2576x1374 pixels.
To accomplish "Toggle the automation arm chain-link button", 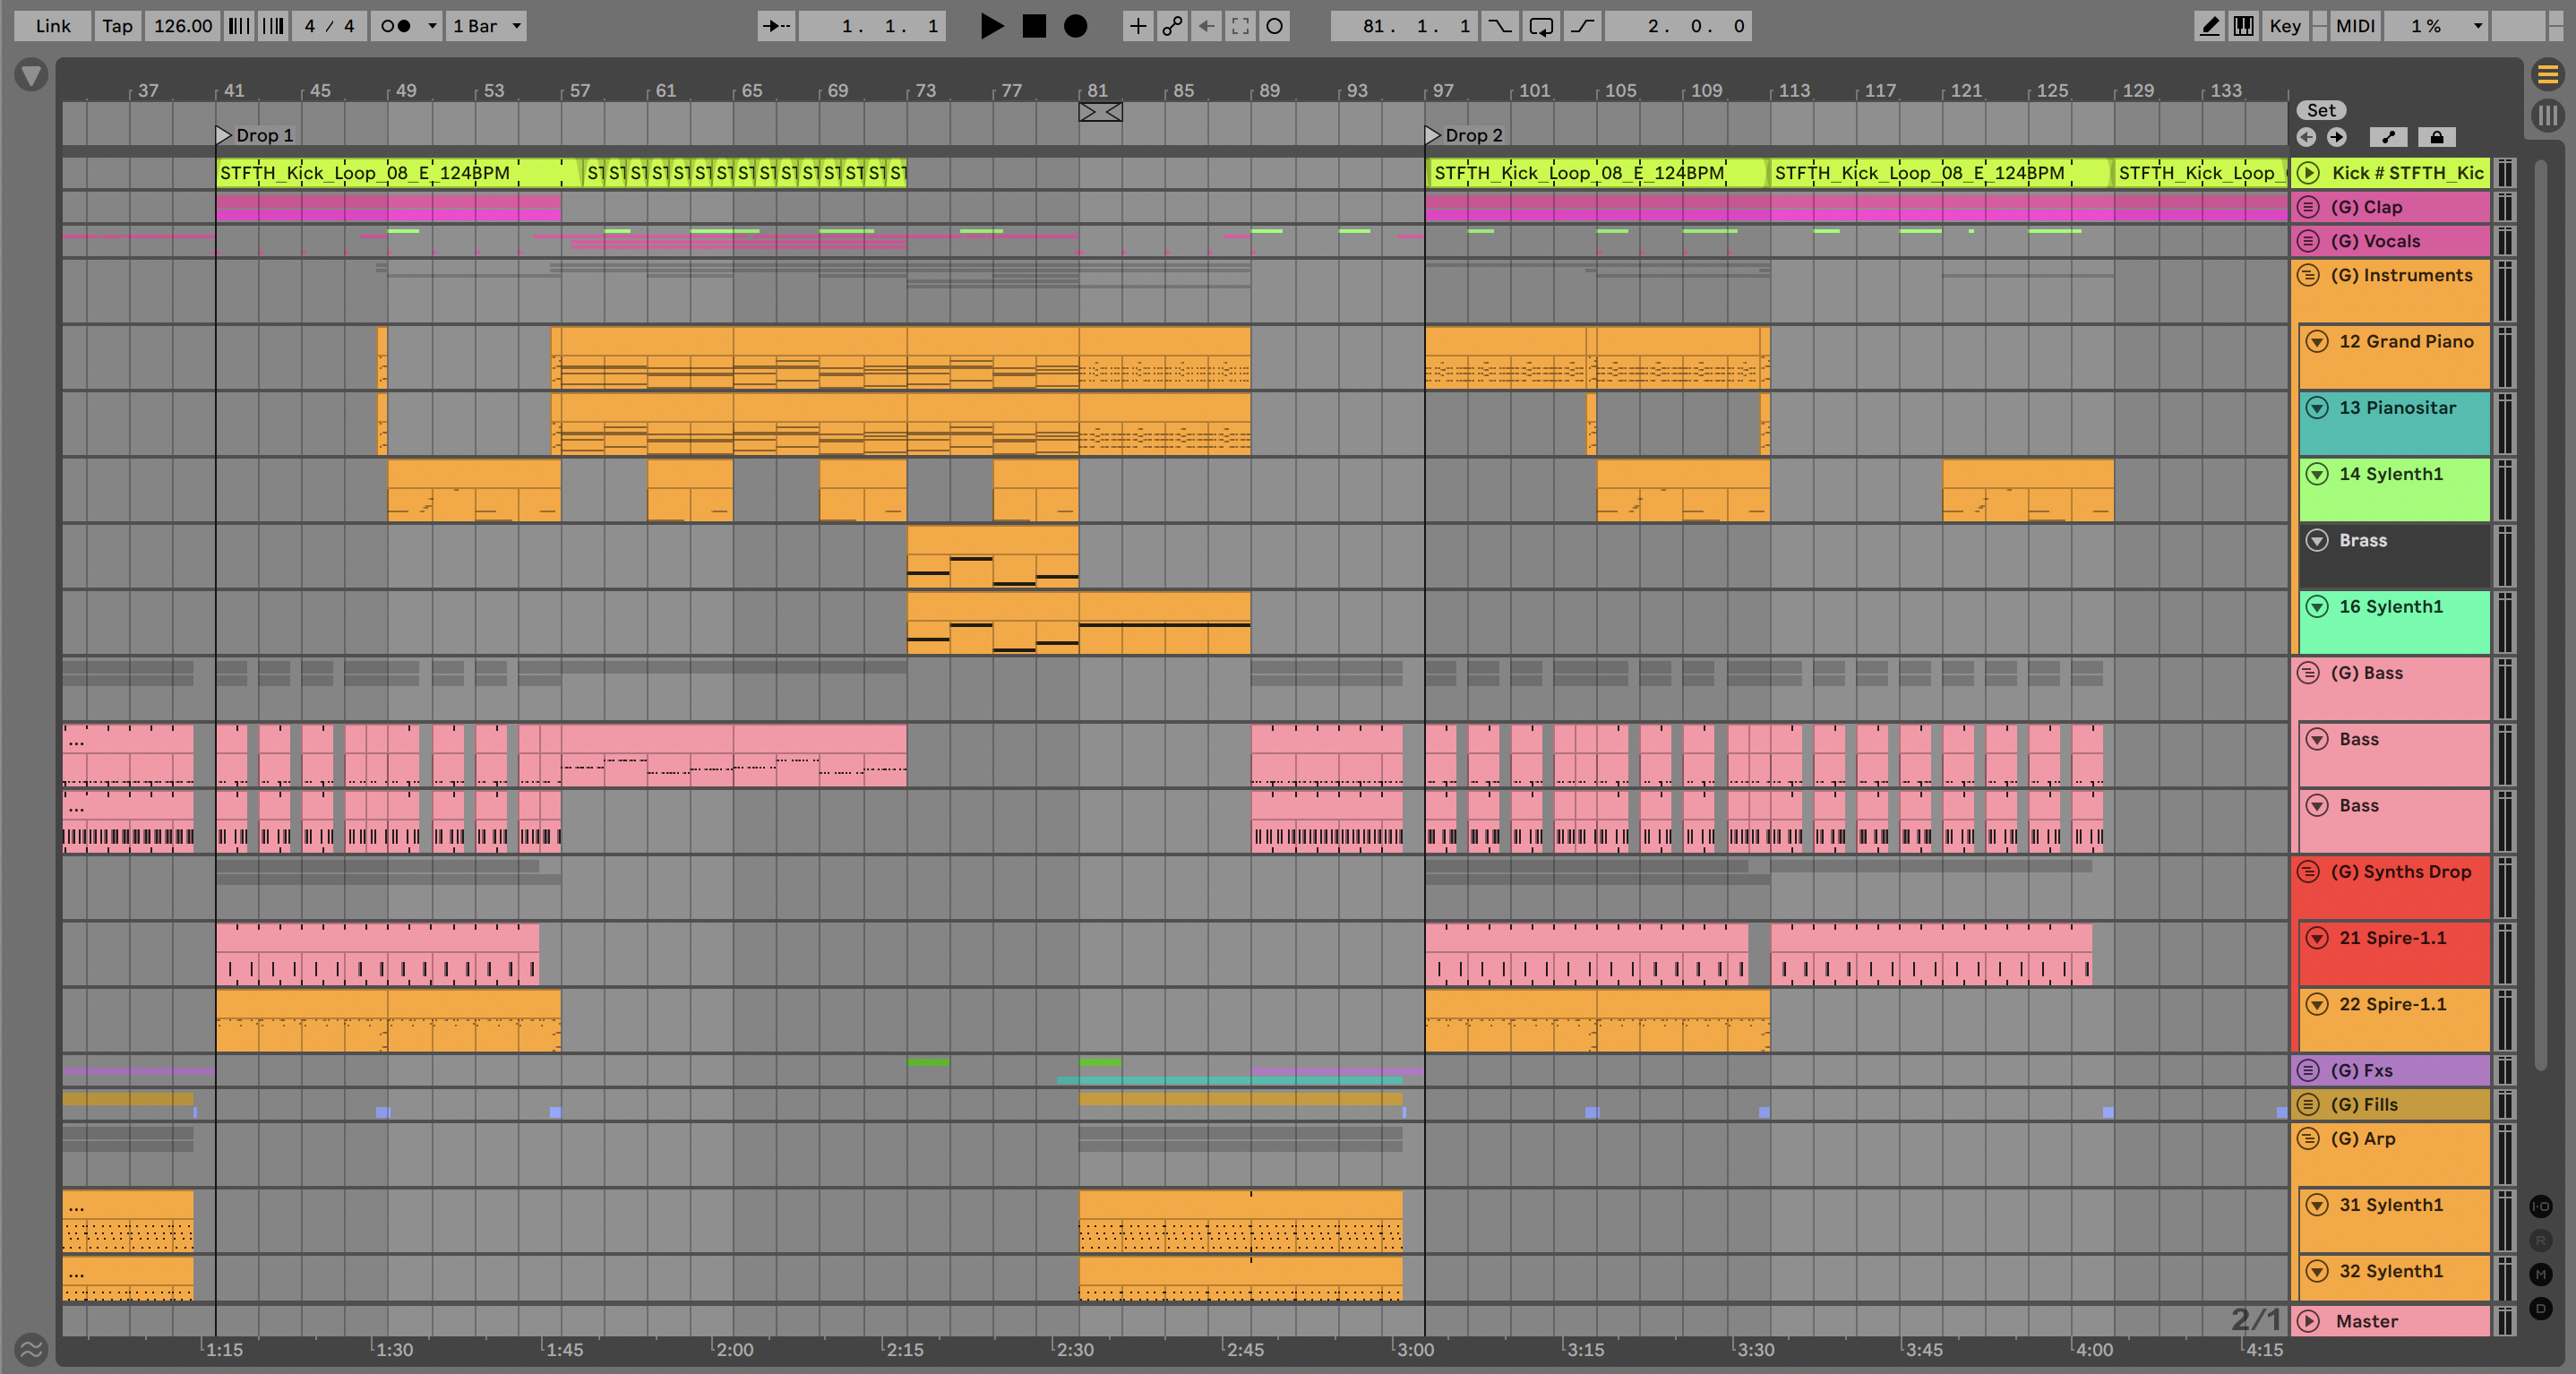I will 1172,26.
